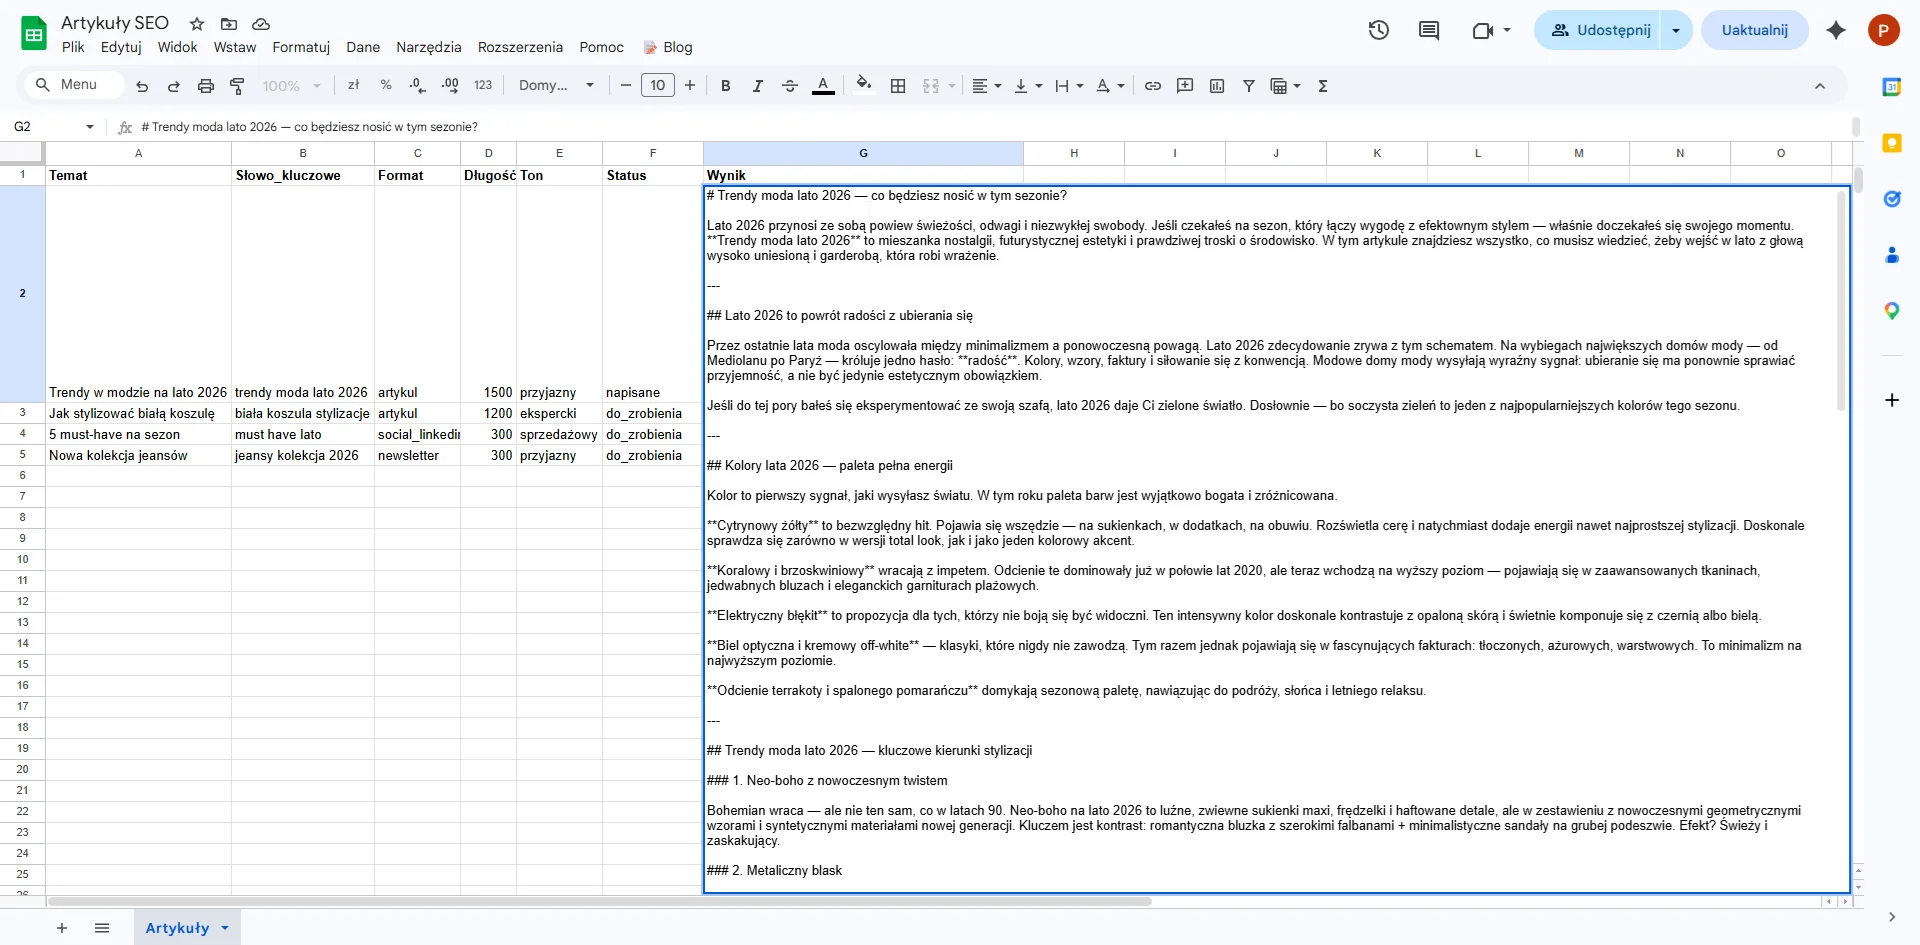Check the cloud save status
Screen dimensions: 1920x945
coord(261,24)
